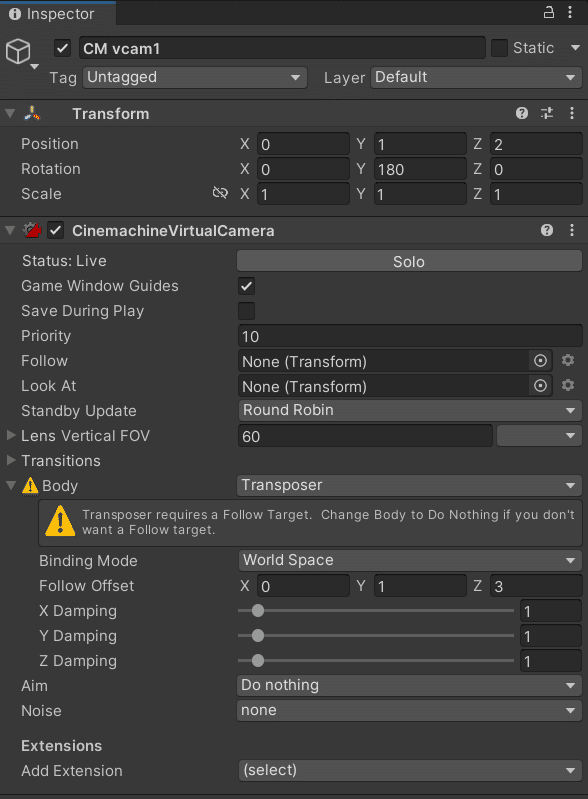The width and height of the screenshot is (588, 799).
Task: Expand the Transitions foldout
Action: click(x=11, y=460)
